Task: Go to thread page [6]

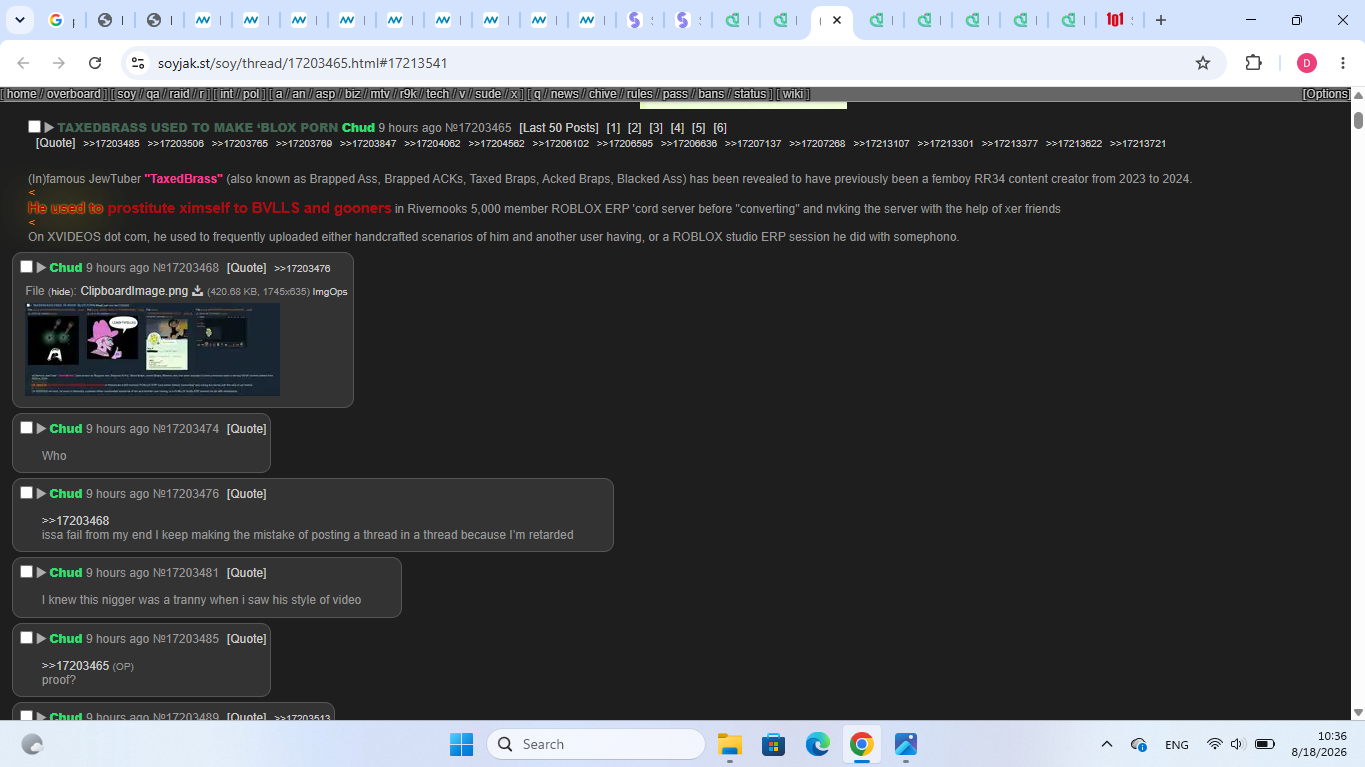Action: [720, 128]
